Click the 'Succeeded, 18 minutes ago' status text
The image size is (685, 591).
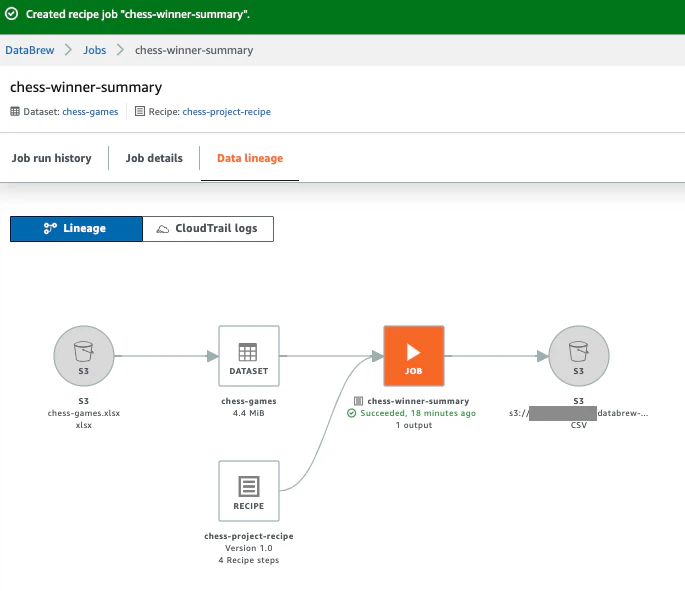tap(418, 413)
